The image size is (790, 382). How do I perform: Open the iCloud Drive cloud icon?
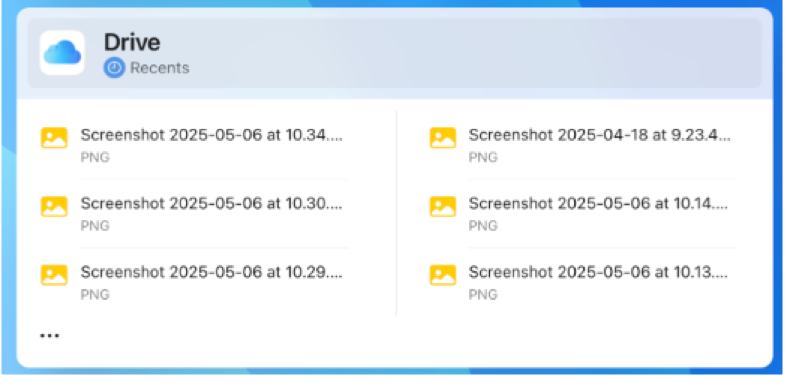click(62, 53)
